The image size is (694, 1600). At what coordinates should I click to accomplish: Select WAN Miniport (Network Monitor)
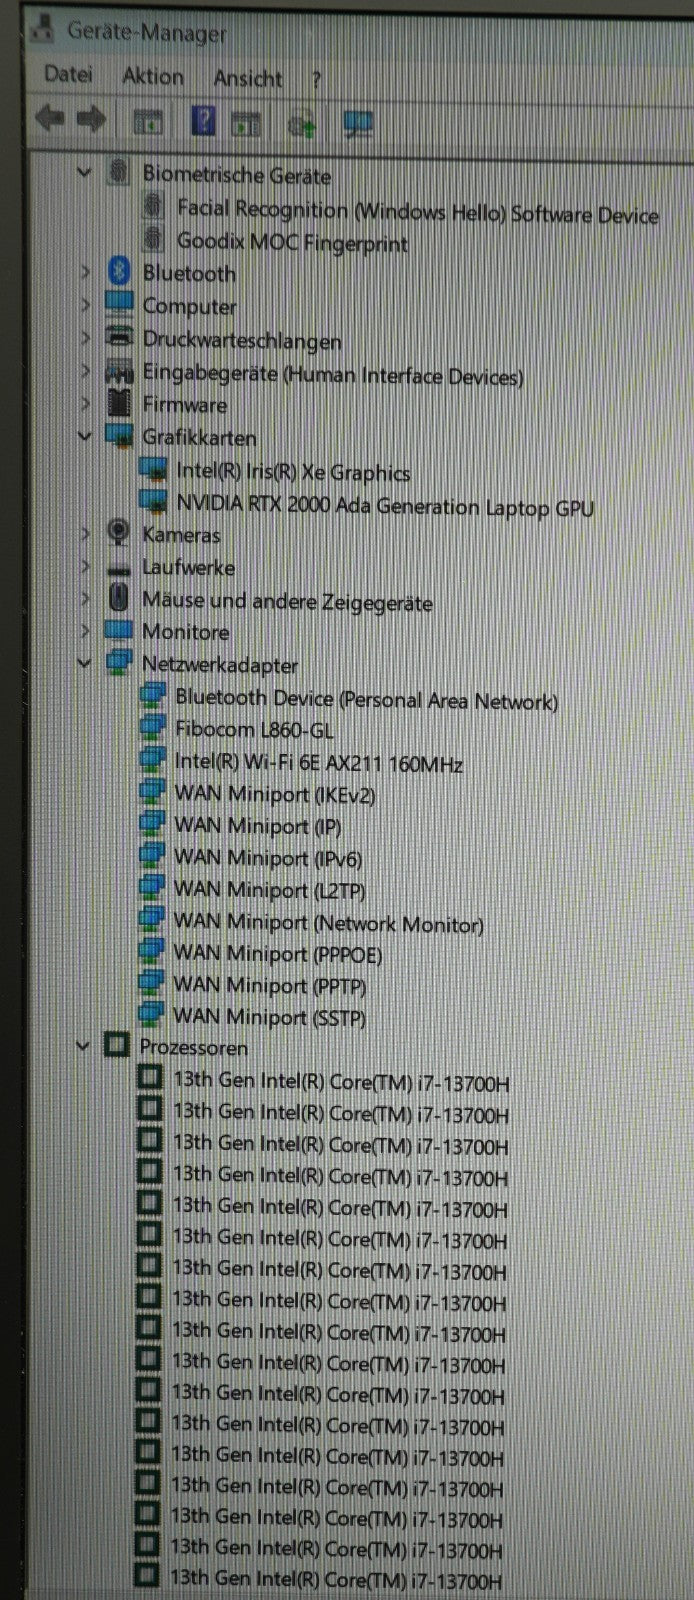pos(328,922)
